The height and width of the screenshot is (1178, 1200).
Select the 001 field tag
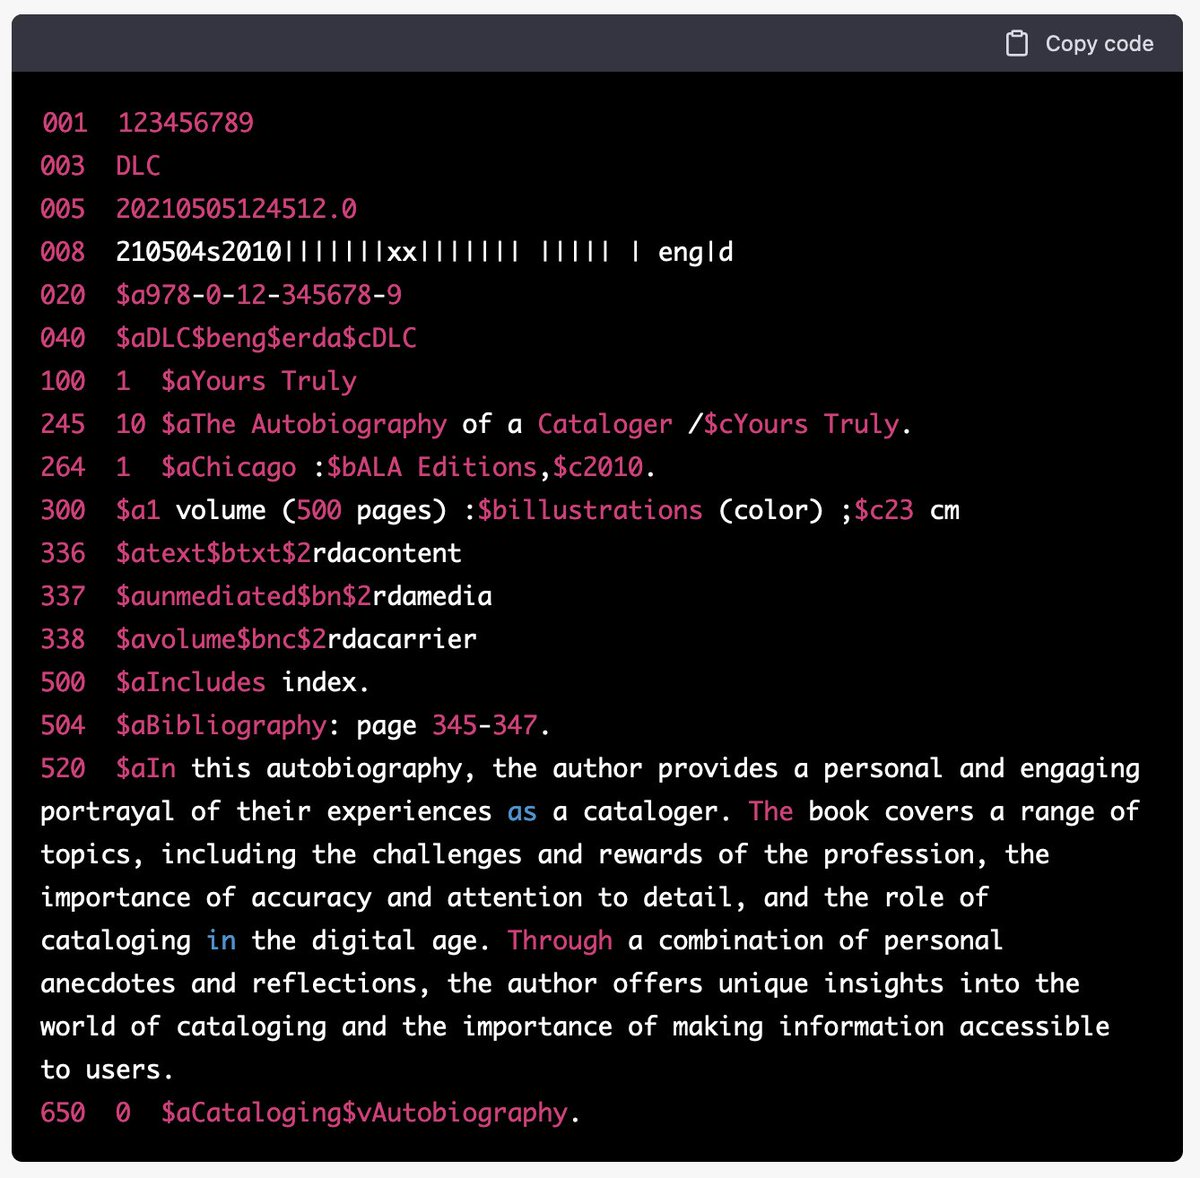(64, 123)
